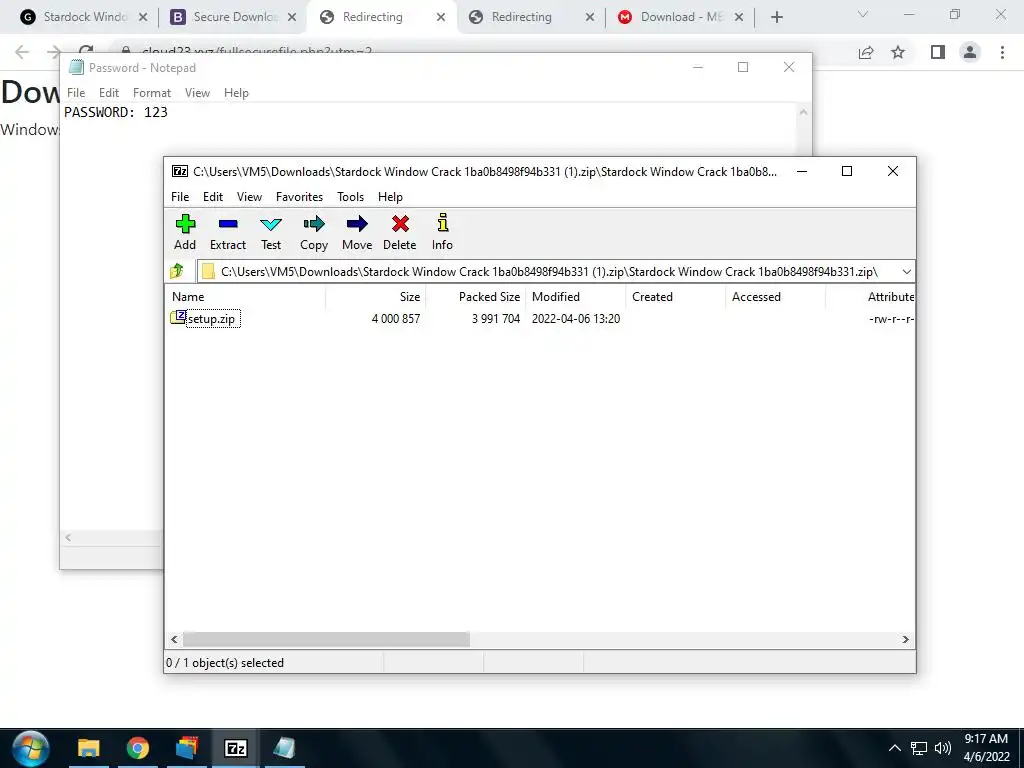The height and width of the screenshot is (768, 1024).
Task: Open the Tools menu in 7-Zip
Action: 350,197
